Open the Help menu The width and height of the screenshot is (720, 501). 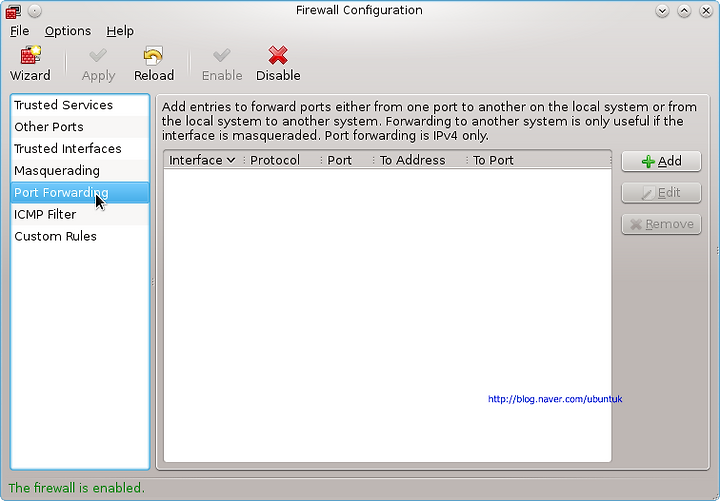120,31
